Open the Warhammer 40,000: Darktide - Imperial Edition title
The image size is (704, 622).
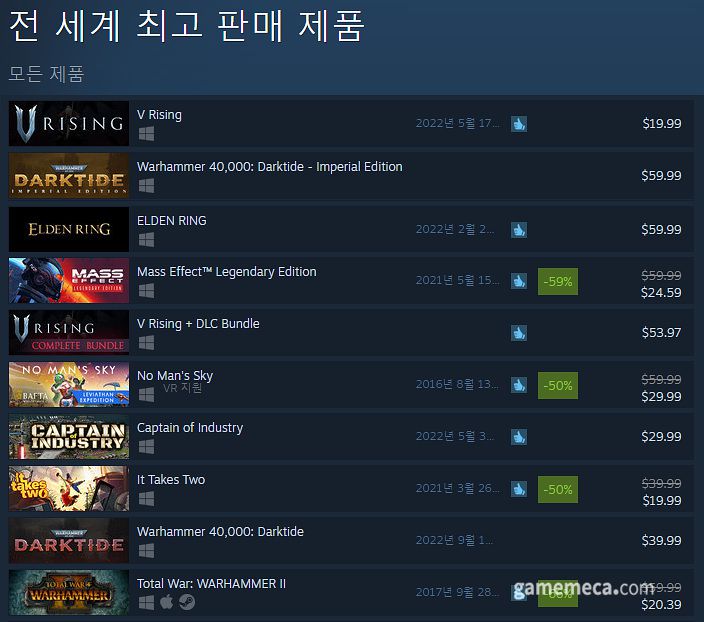[269, 167]
